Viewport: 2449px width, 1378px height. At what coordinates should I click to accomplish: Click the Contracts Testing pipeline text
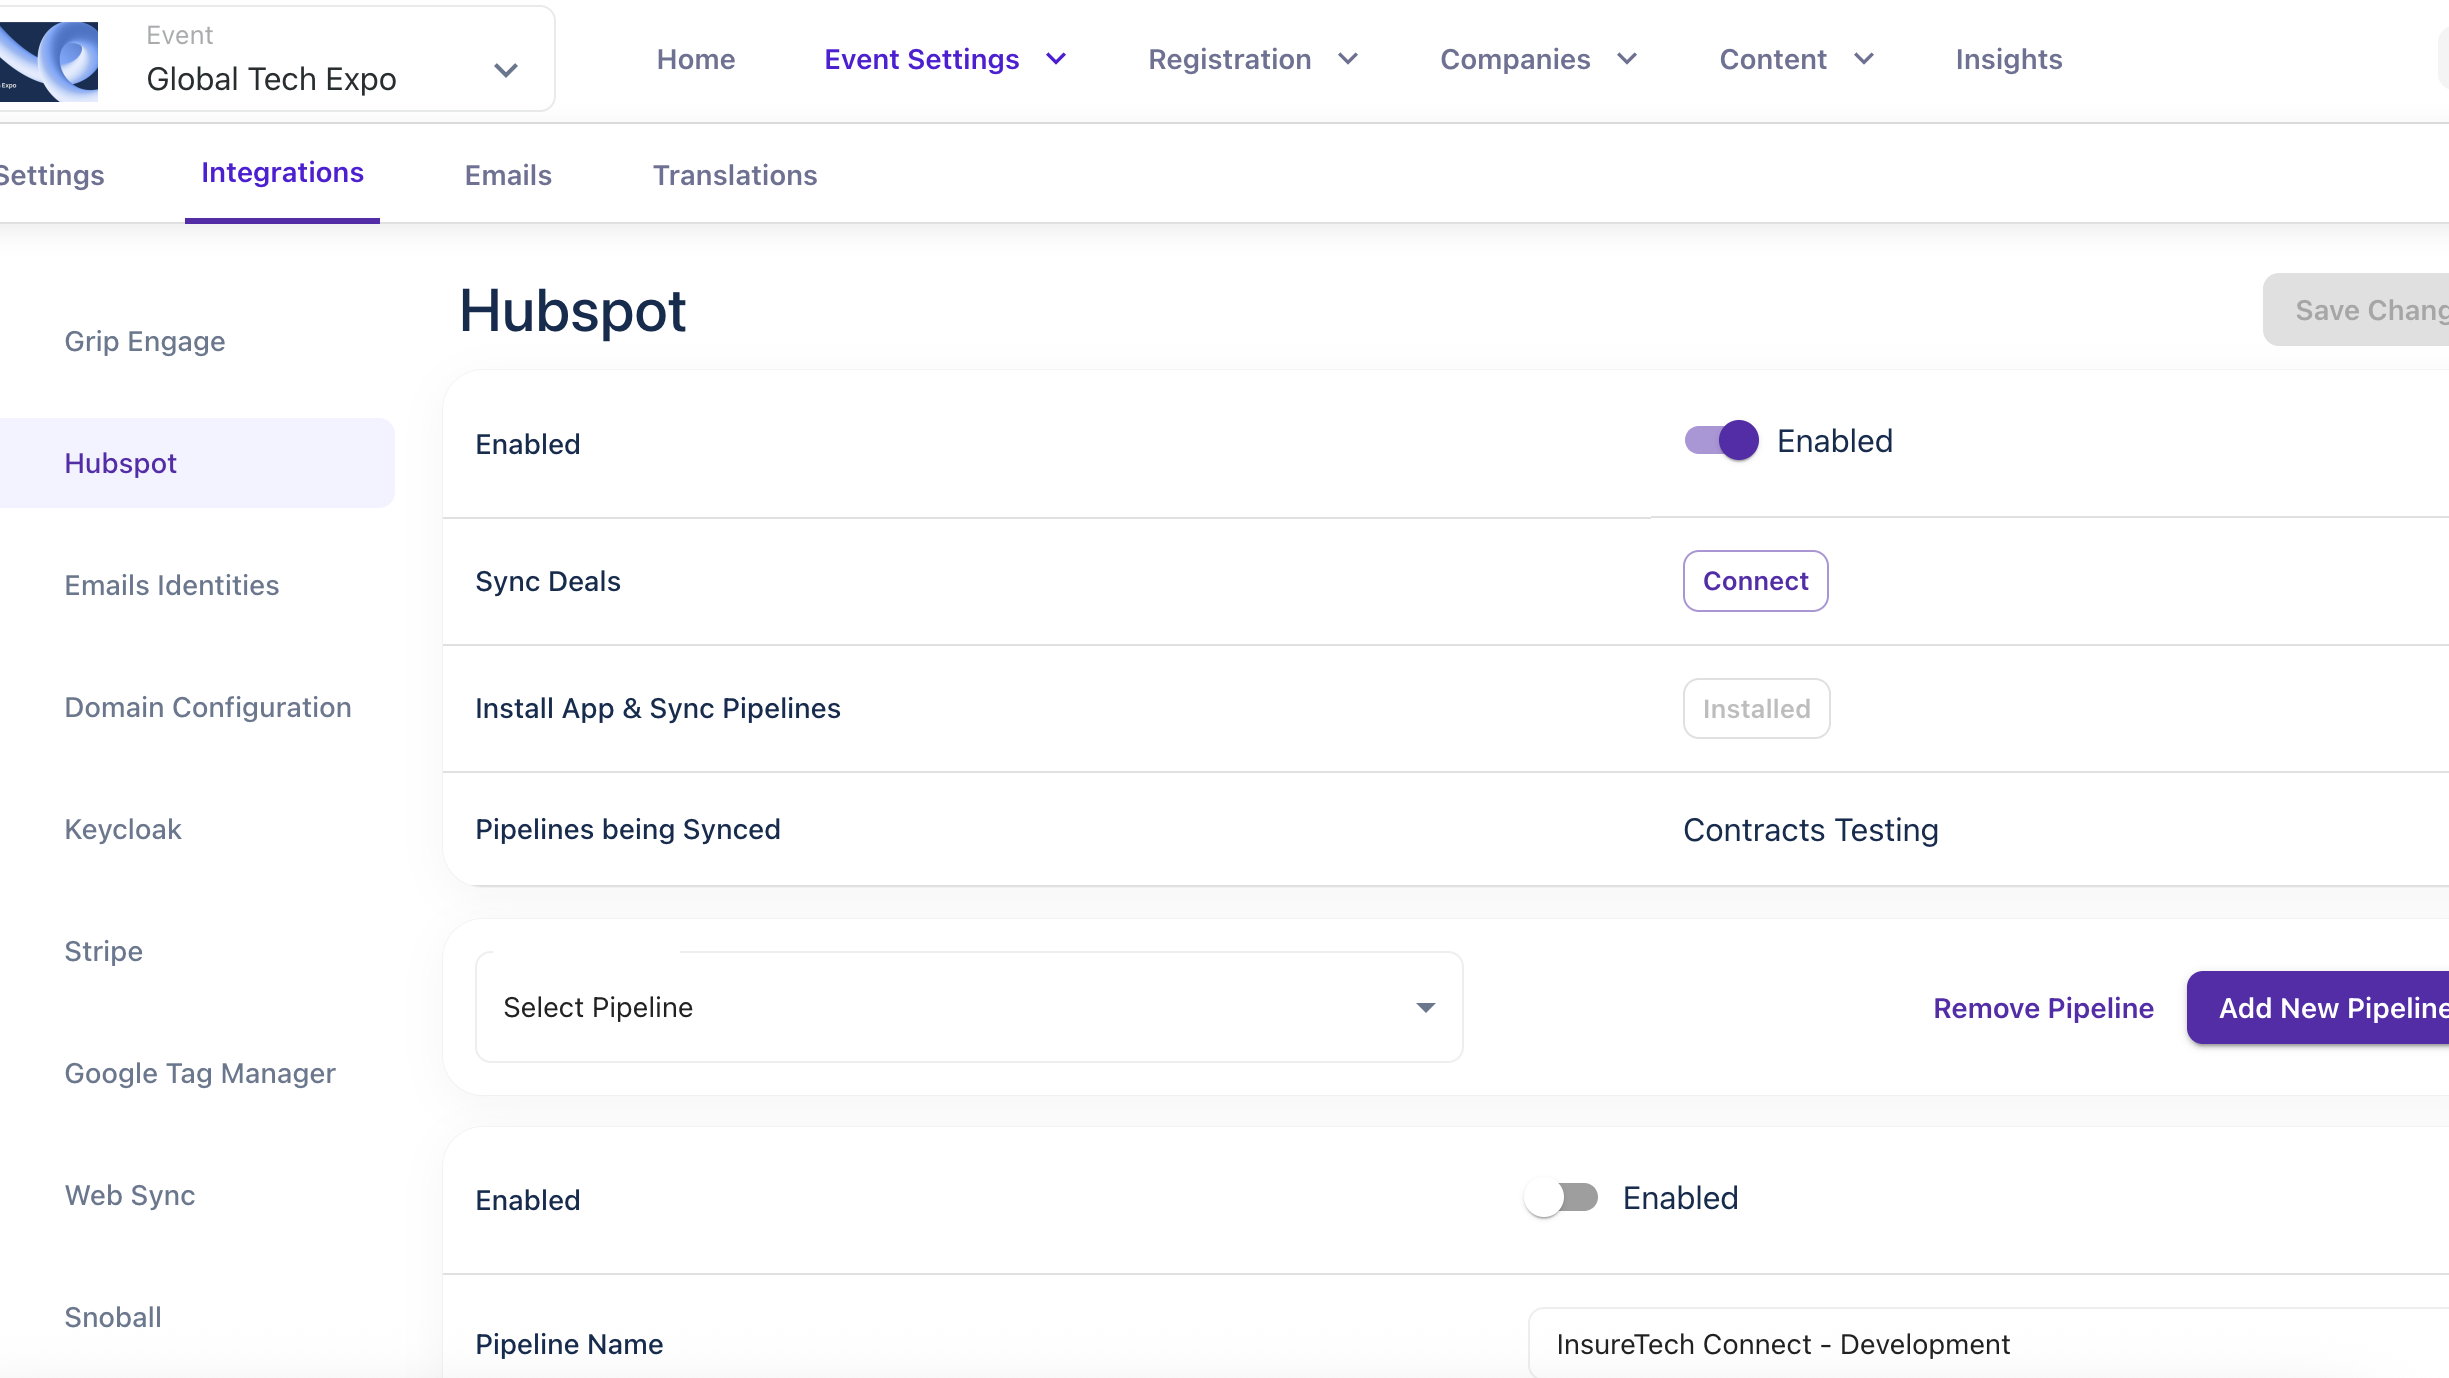coord(1810,830)
